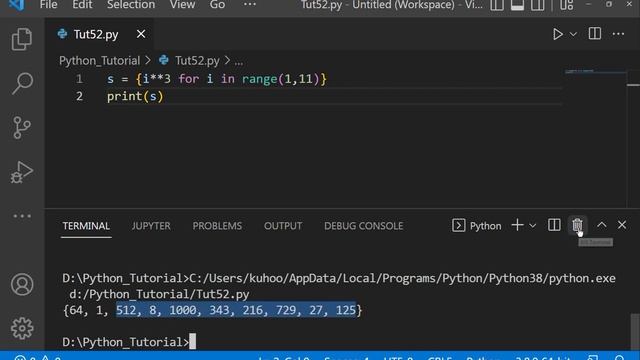Click the terminal prompt input area
The height and width of the screenshot is (360, 640).
pos(192,342)
